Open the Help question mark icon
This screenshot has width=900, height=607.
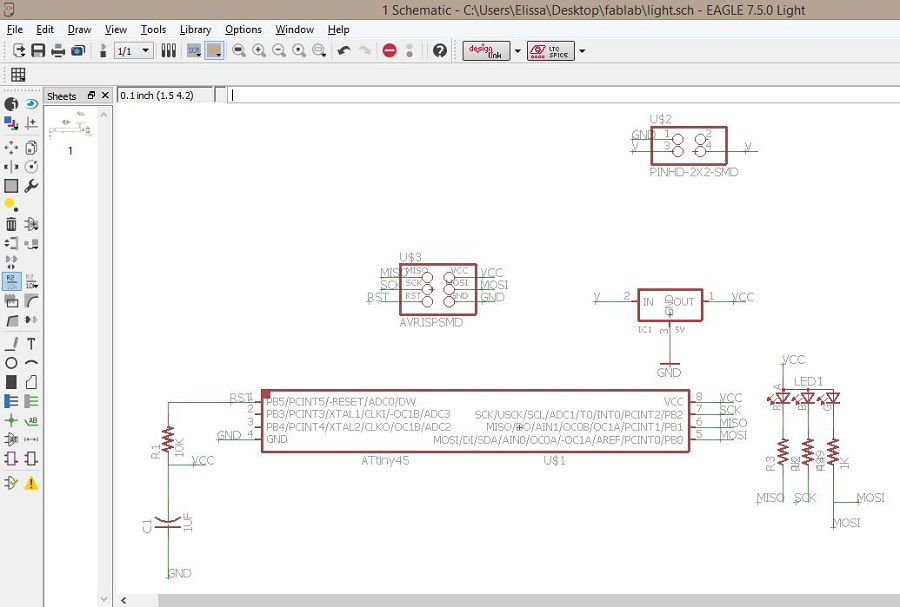[x=440, y=50]
